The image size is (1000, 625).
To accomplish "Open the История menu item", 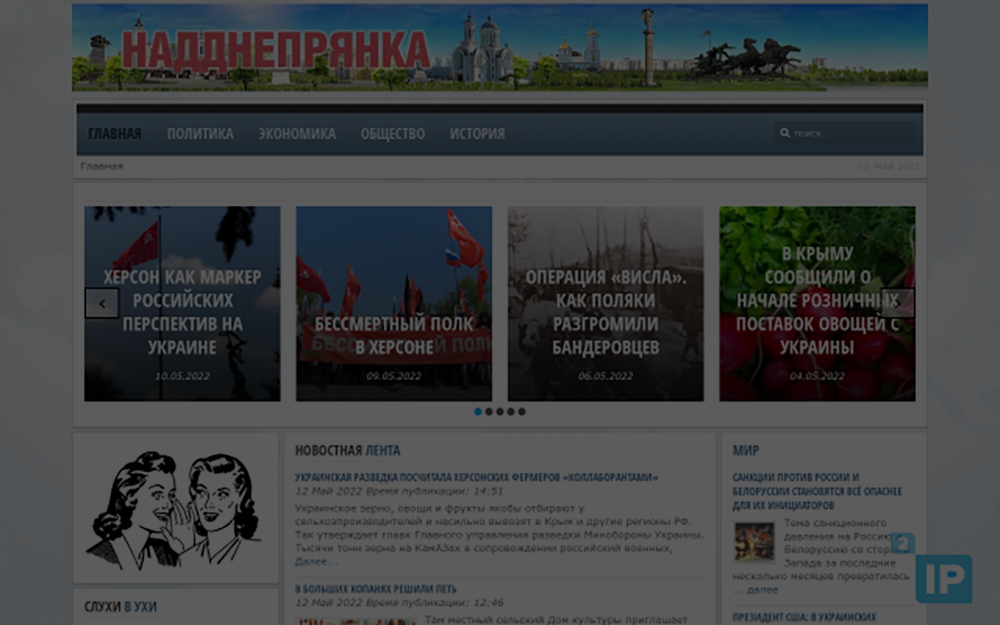I will coord(477,134).
